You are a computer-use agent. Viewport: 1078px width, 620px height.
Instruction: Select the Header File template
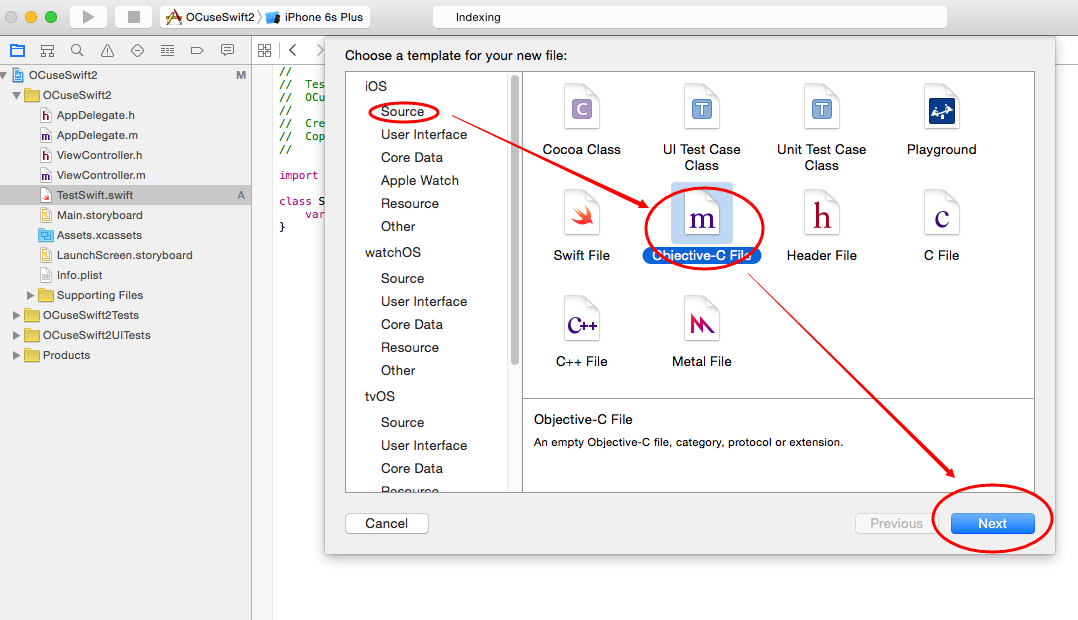pyautogui.click(x=822, y=225)
